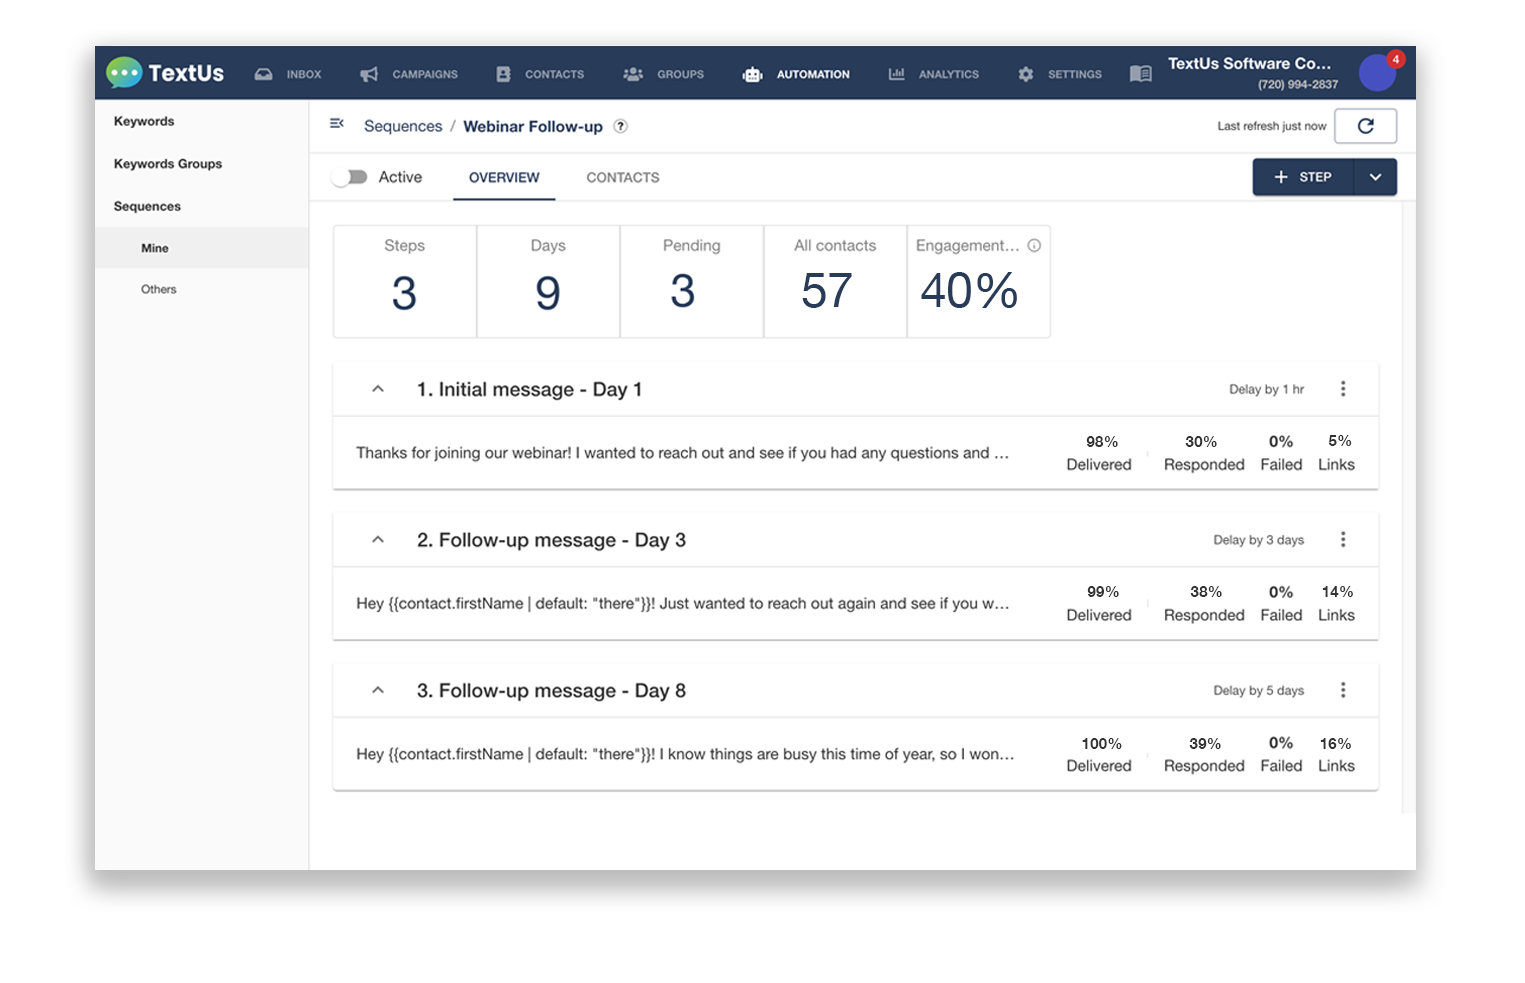This screenshot has height=983, width=1525.
Task: Open Campaigns via the megaphone icon
Action: coord(369,74)
